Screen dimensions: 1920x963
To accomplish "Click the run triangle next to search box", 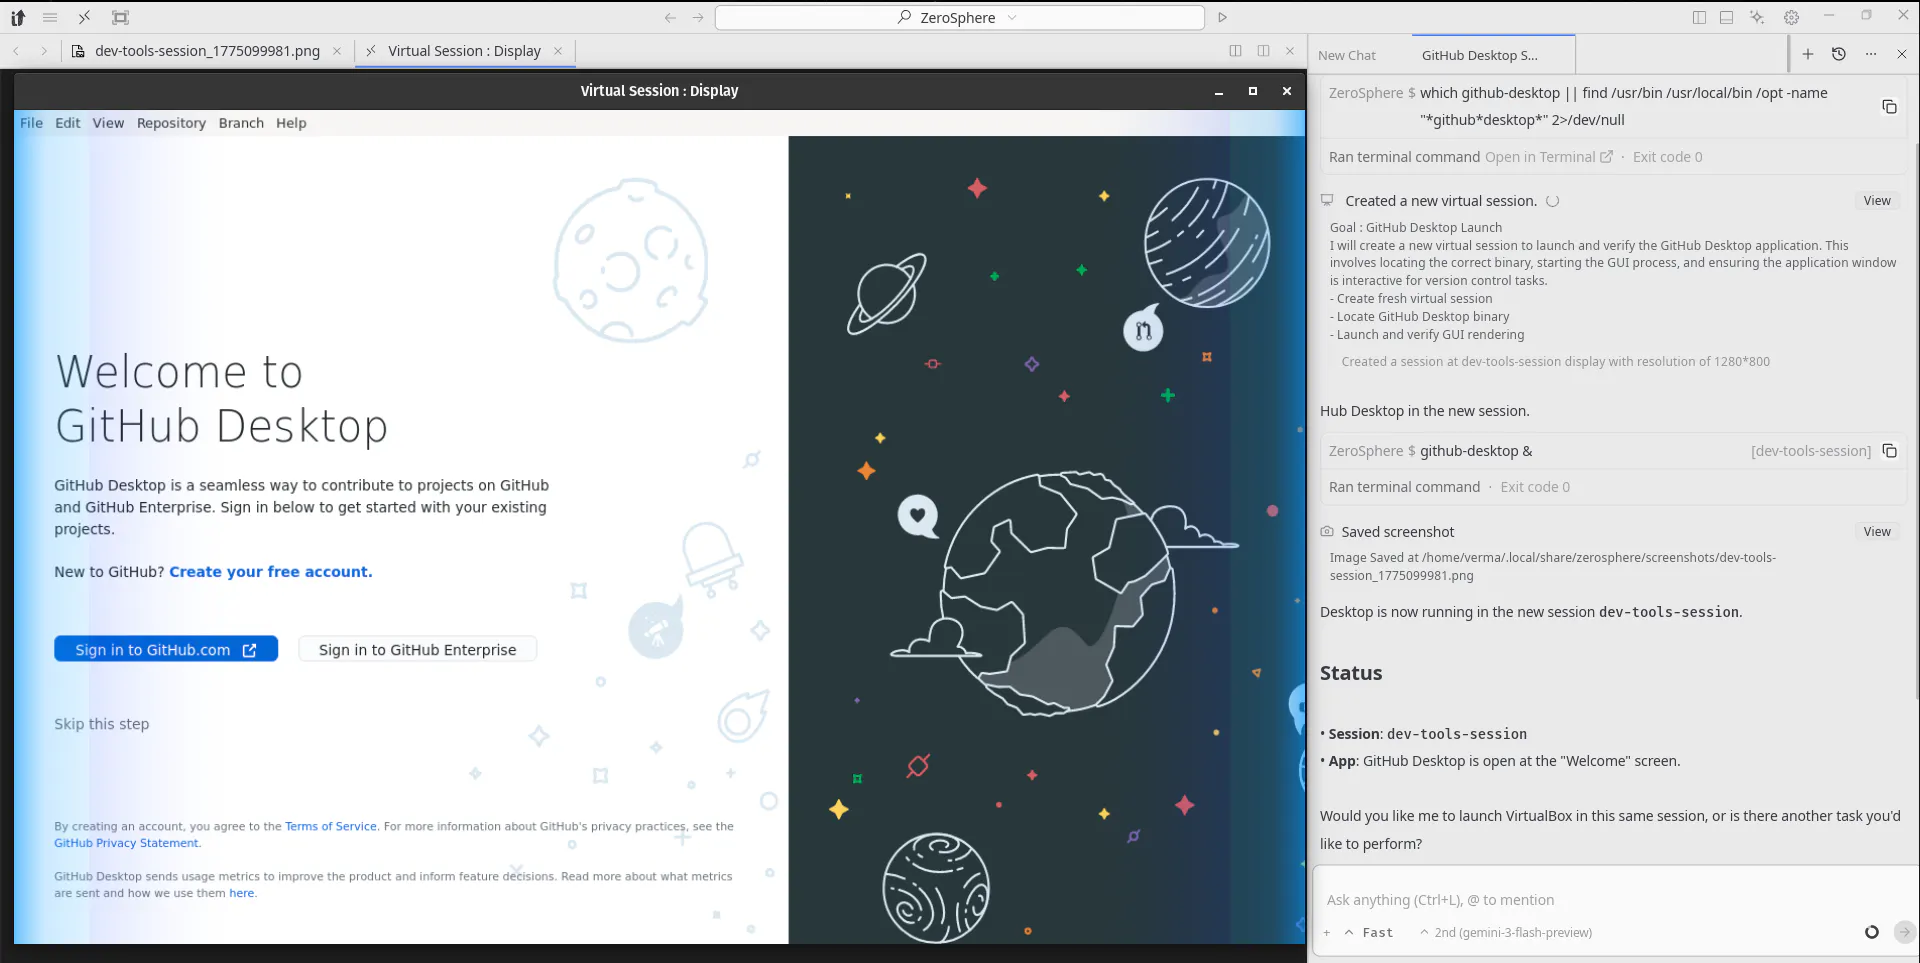I will click(x=1222, y=17).
